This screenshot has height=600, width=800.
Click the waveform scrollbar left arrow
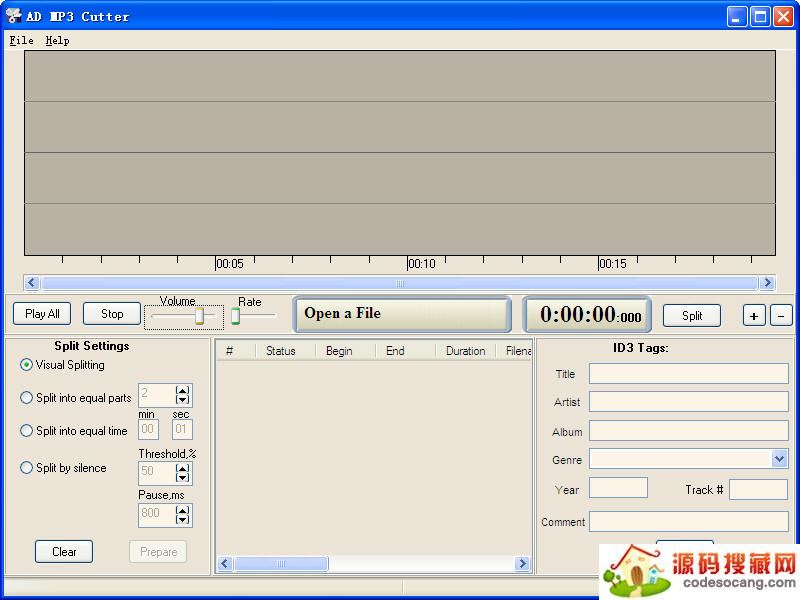coord(31,283)
